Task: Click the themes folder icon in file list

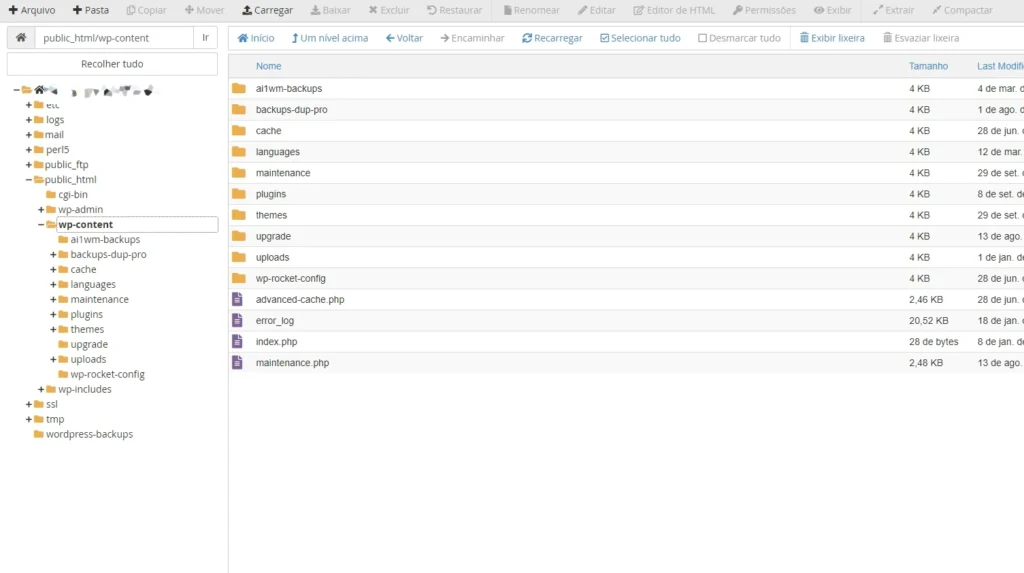Action: click(x=239, y=215)
